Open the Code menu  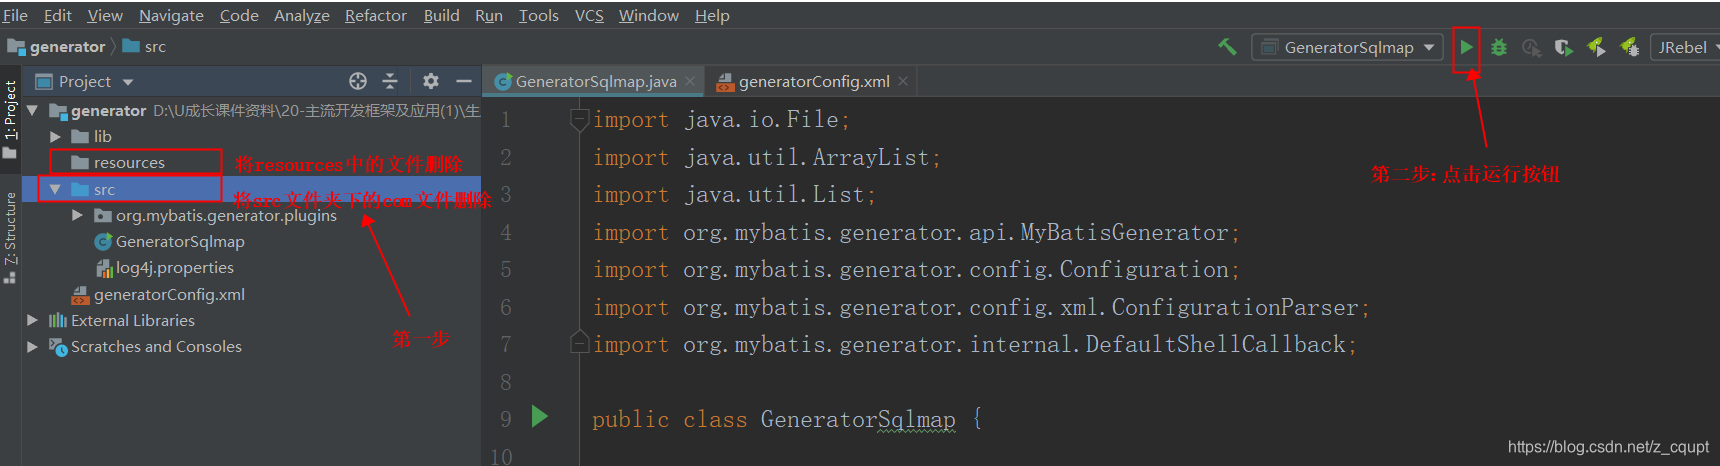tap(239, 15)
